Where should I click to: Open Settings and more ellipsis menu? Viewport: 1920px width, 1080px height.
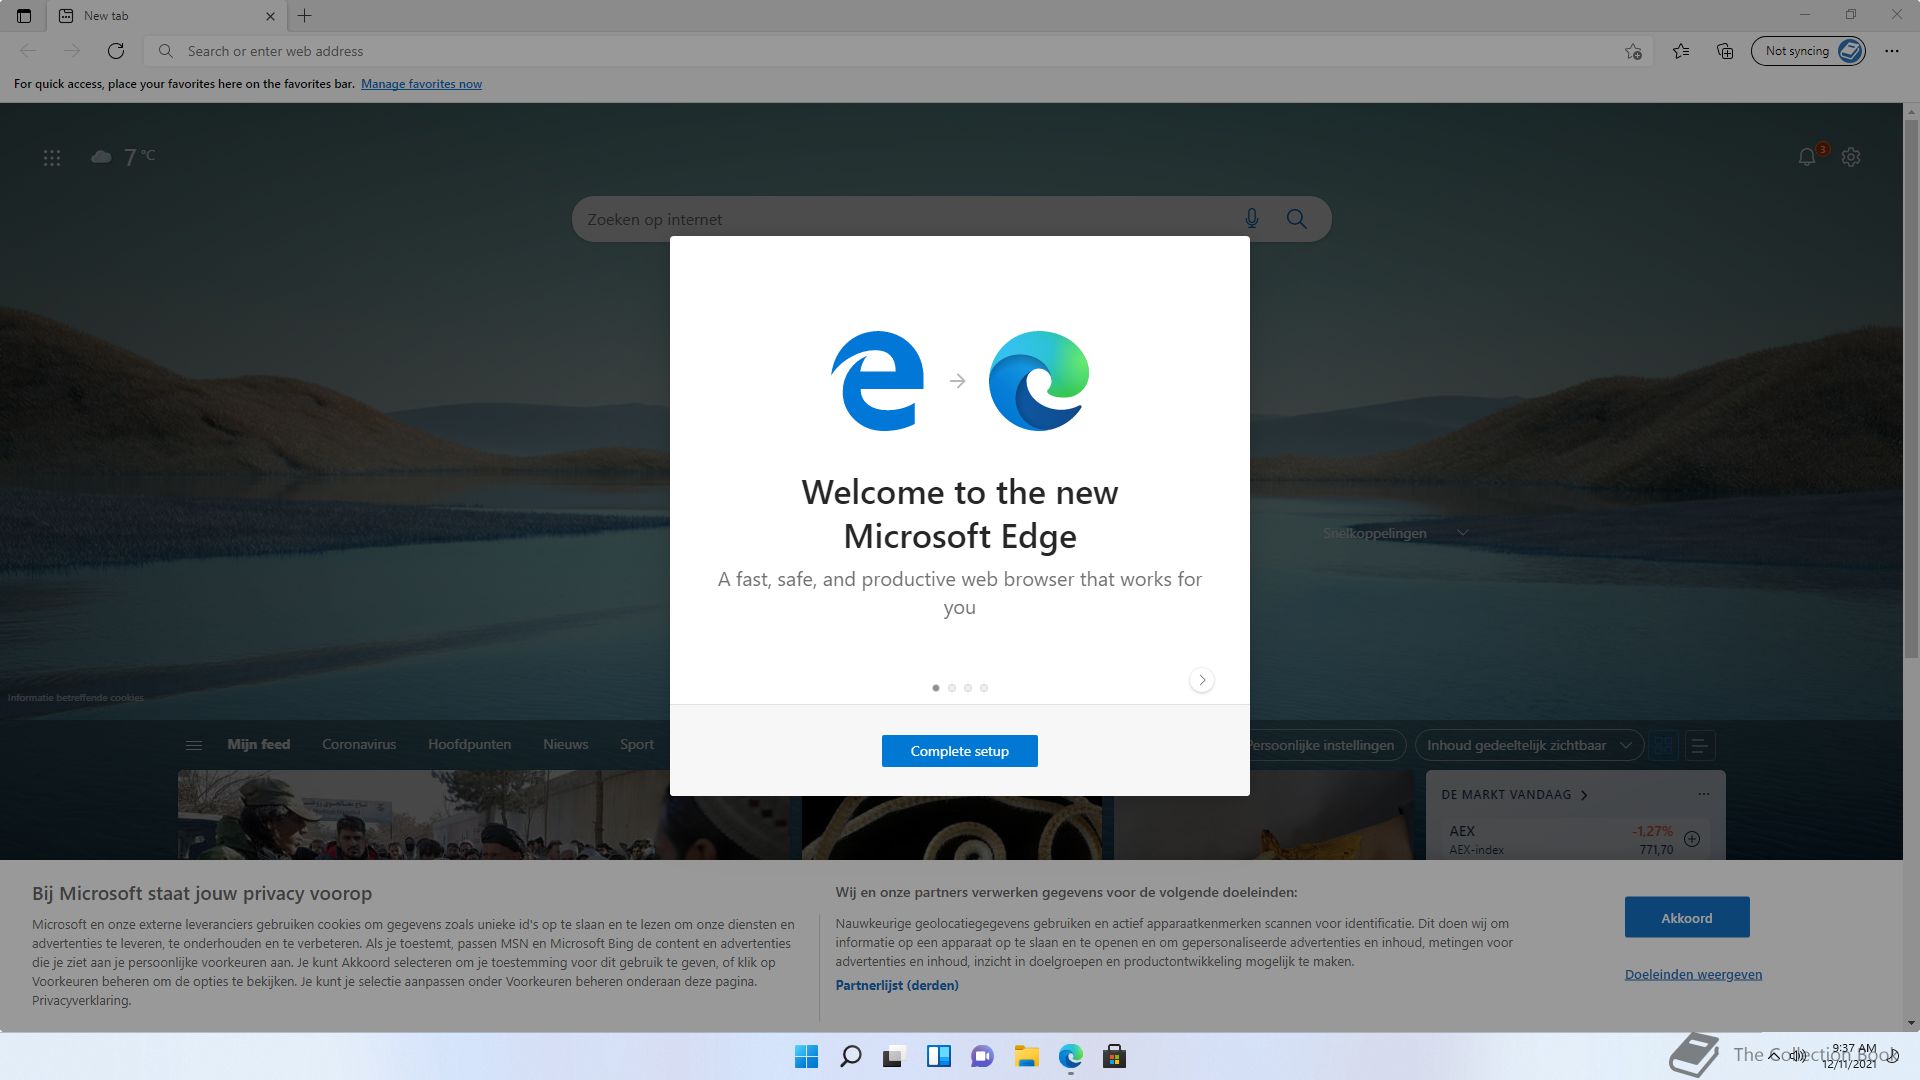pos(1892,51)
